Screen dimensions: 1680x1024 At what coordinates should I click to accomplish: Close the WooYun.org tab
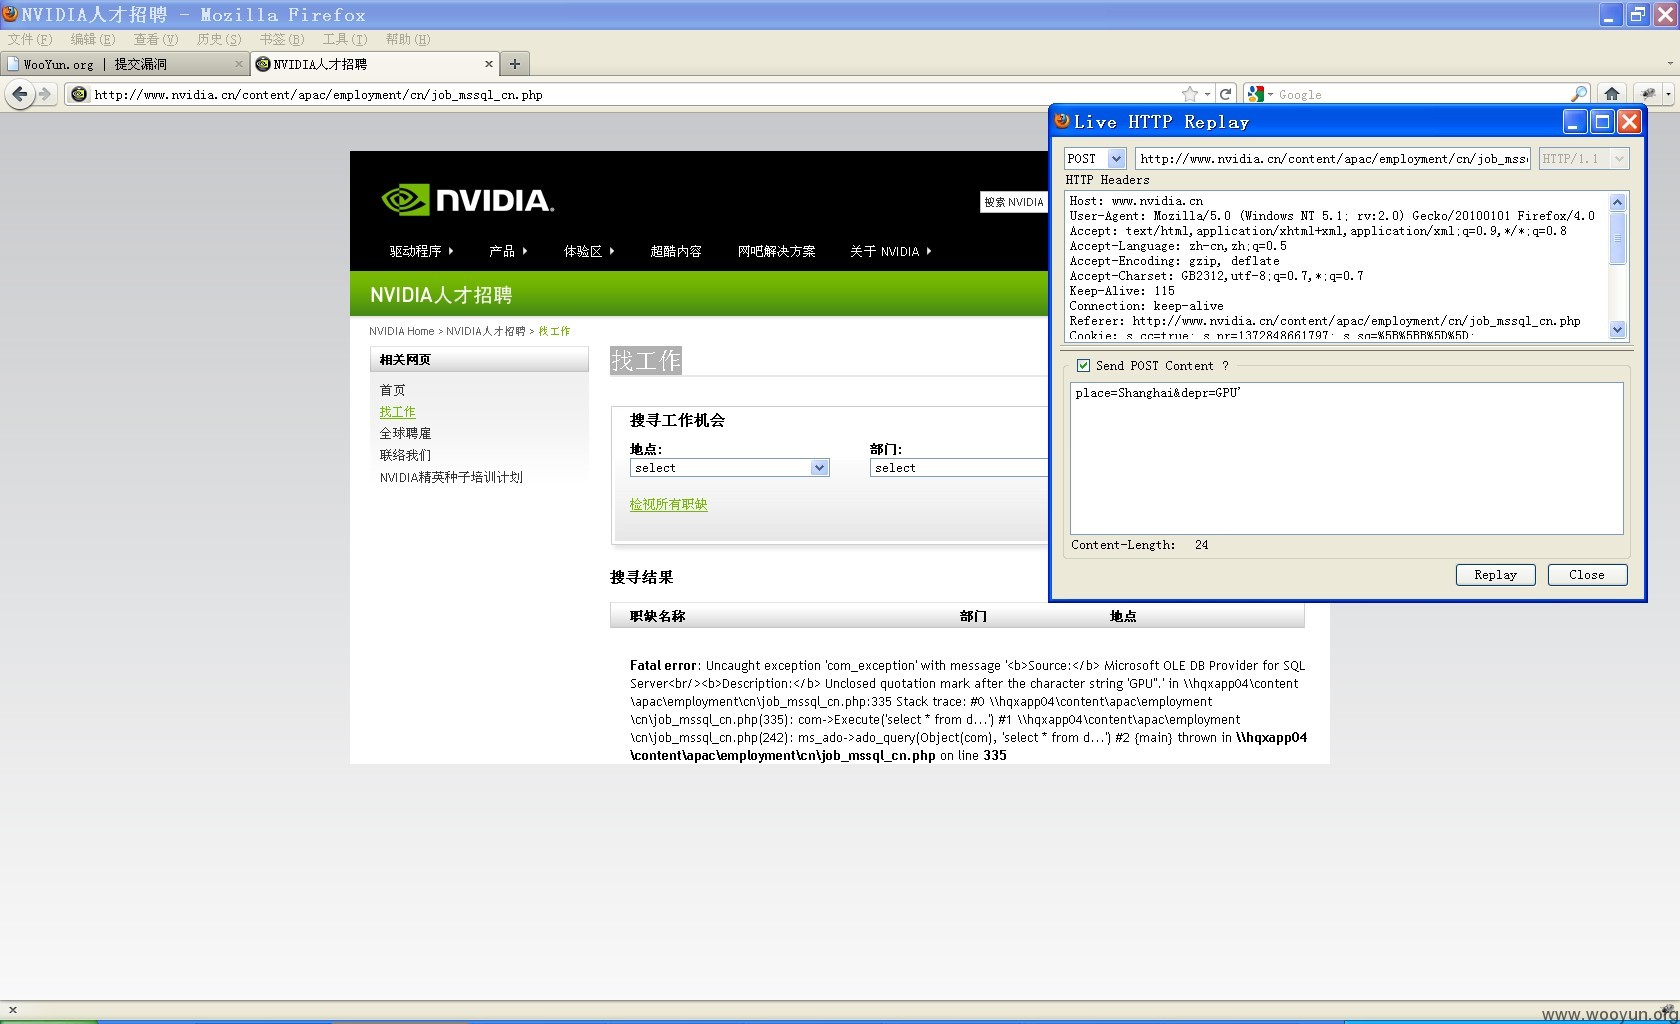[x=239, y=64]
